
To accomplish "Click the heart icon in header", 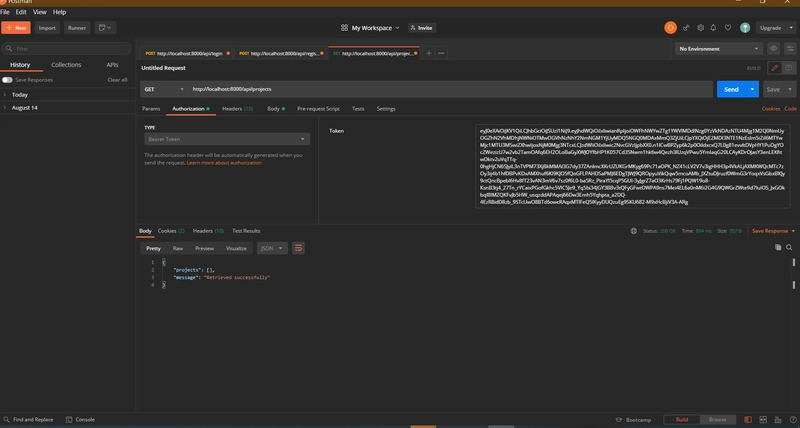I will coord(728,28).
